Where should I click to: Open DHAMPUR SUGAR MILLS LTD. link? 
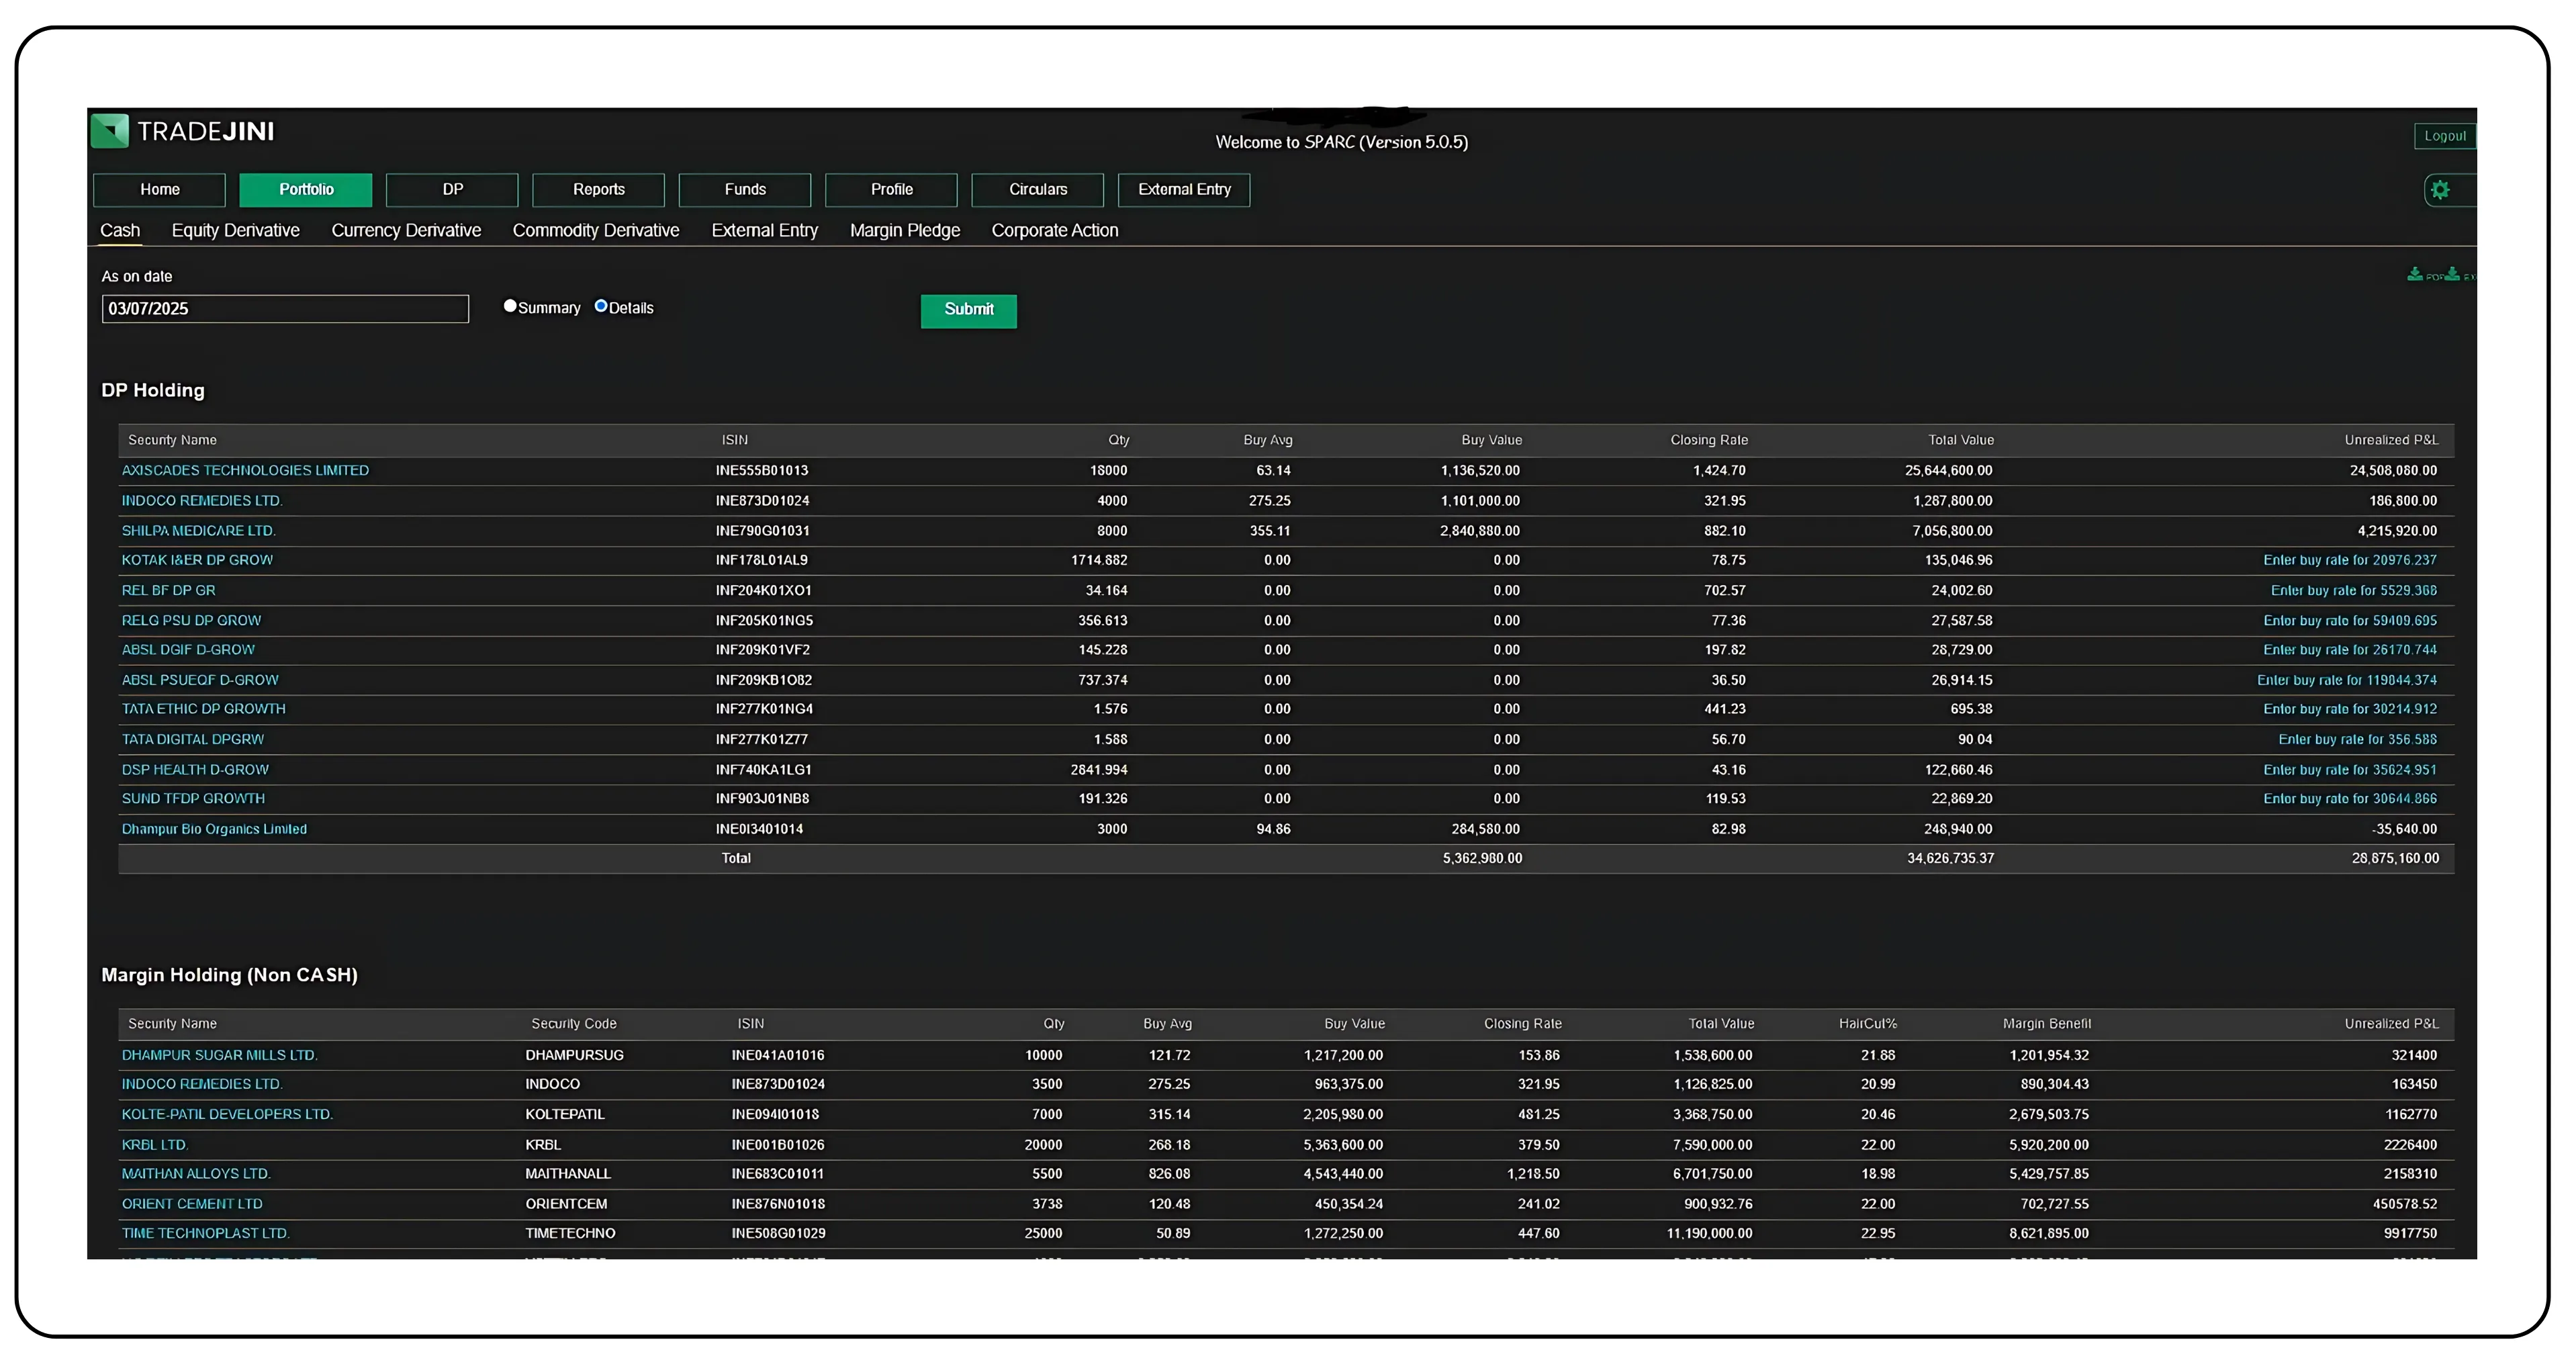tap(219, 1055)
